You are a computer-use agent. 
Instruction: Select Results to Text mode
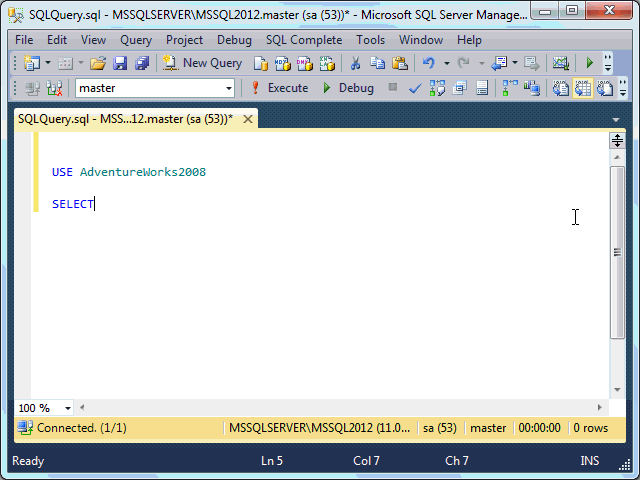pyautogui.click(x=561, y=88)
